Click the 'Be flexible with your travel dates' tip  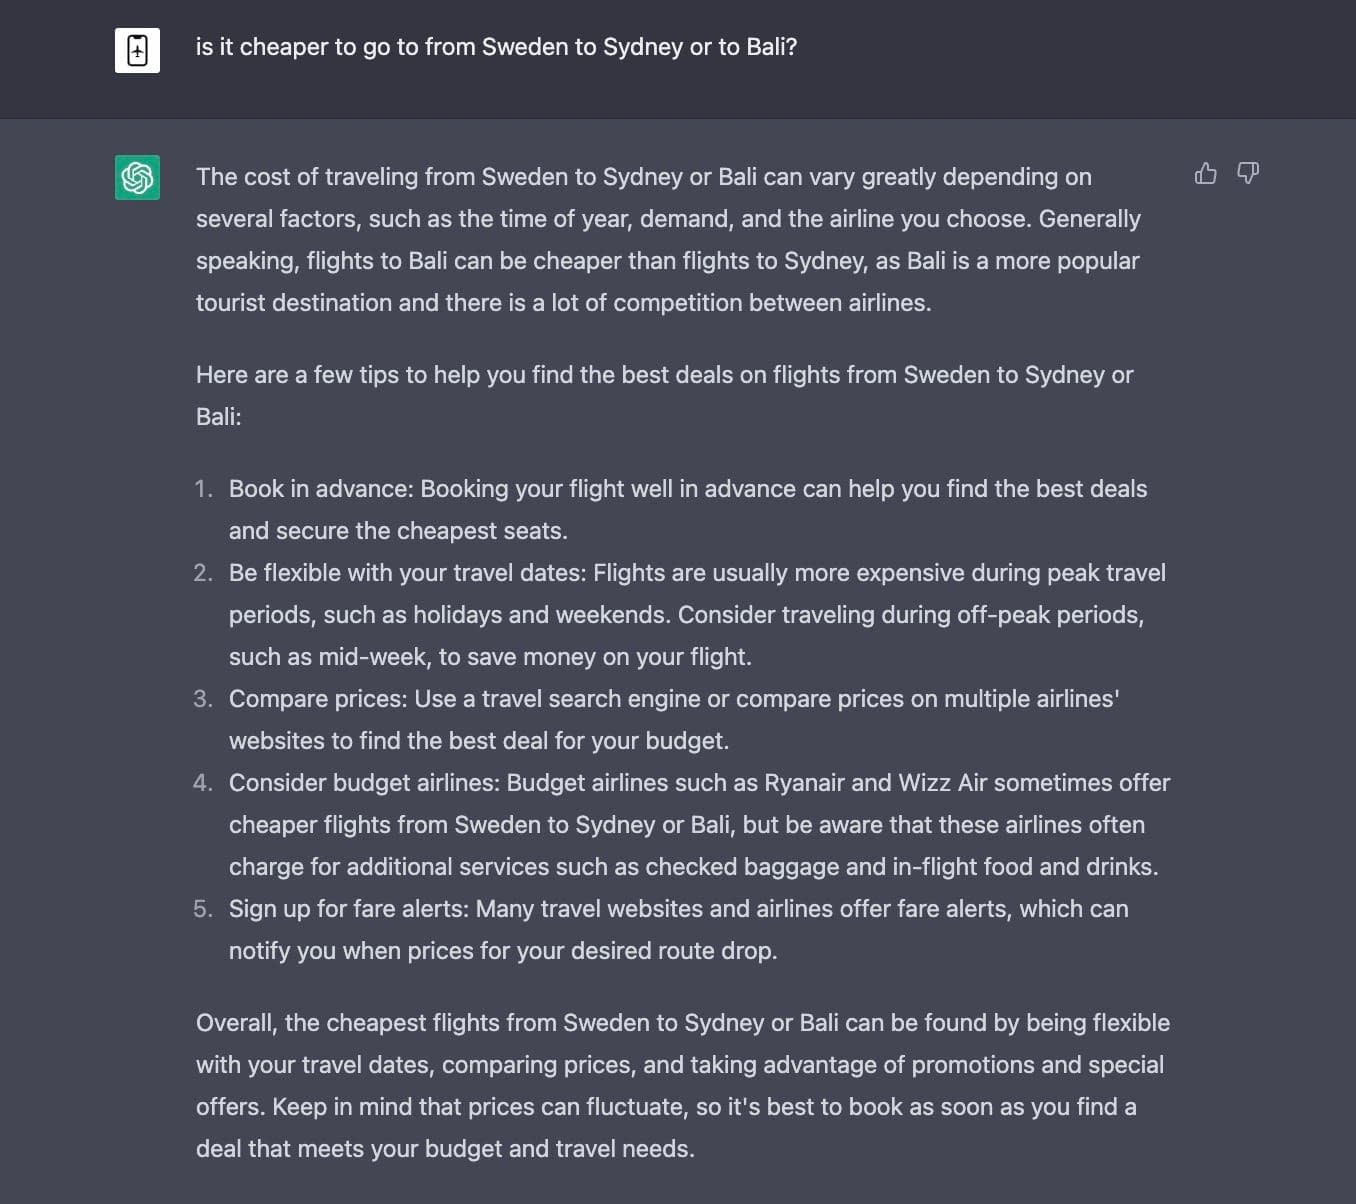tap(697, 615)
